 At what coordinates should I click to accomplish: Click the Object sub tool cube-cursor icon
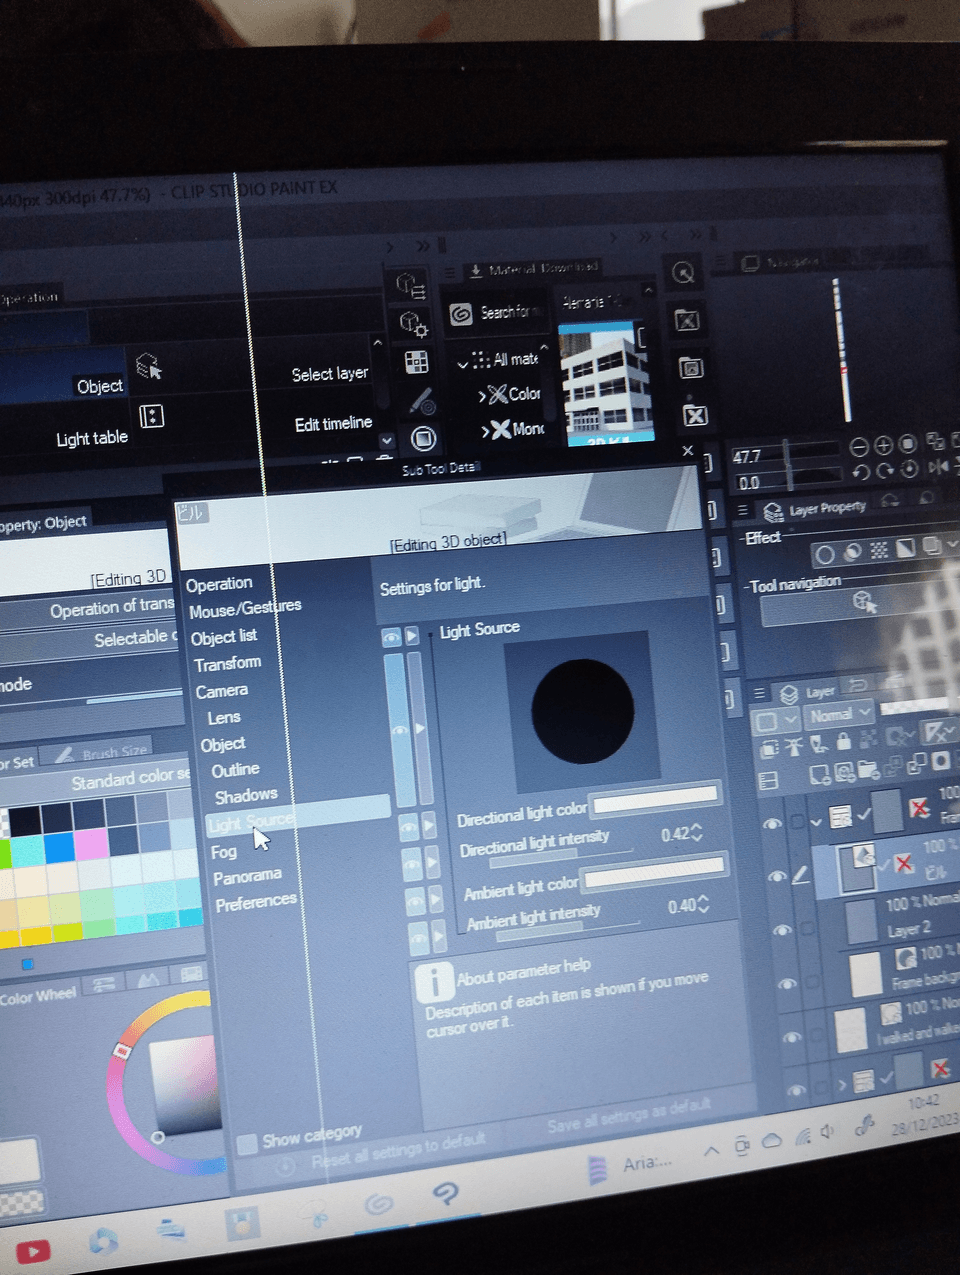(x=148, y=366)
